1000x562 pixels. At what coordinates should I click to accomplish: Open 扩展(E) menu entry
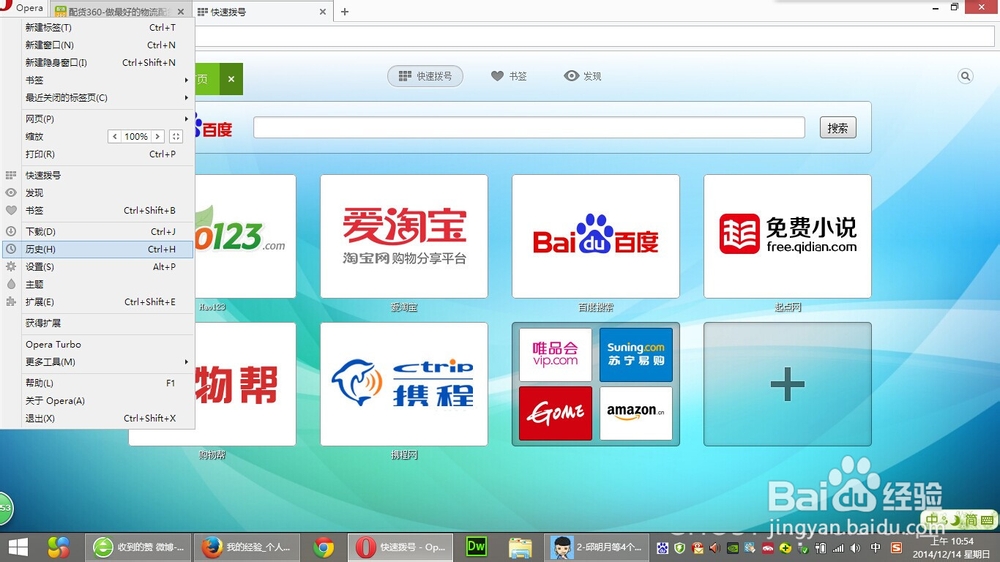tap(98, 302)
